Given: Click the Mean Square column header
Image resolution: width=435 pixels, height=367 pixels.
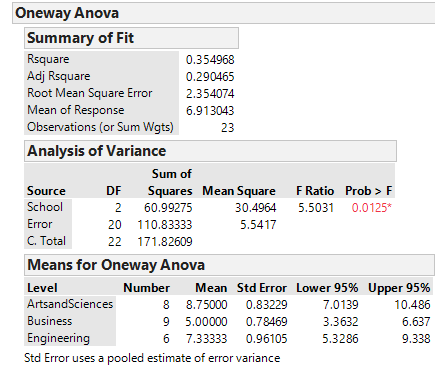Looking at the screenshot, I should [239, 191].
